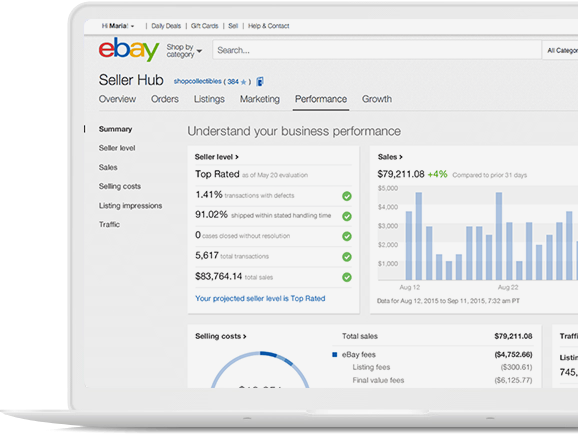
Task: Click the store icon beside shopcollectibles
Action: point(260,81)
